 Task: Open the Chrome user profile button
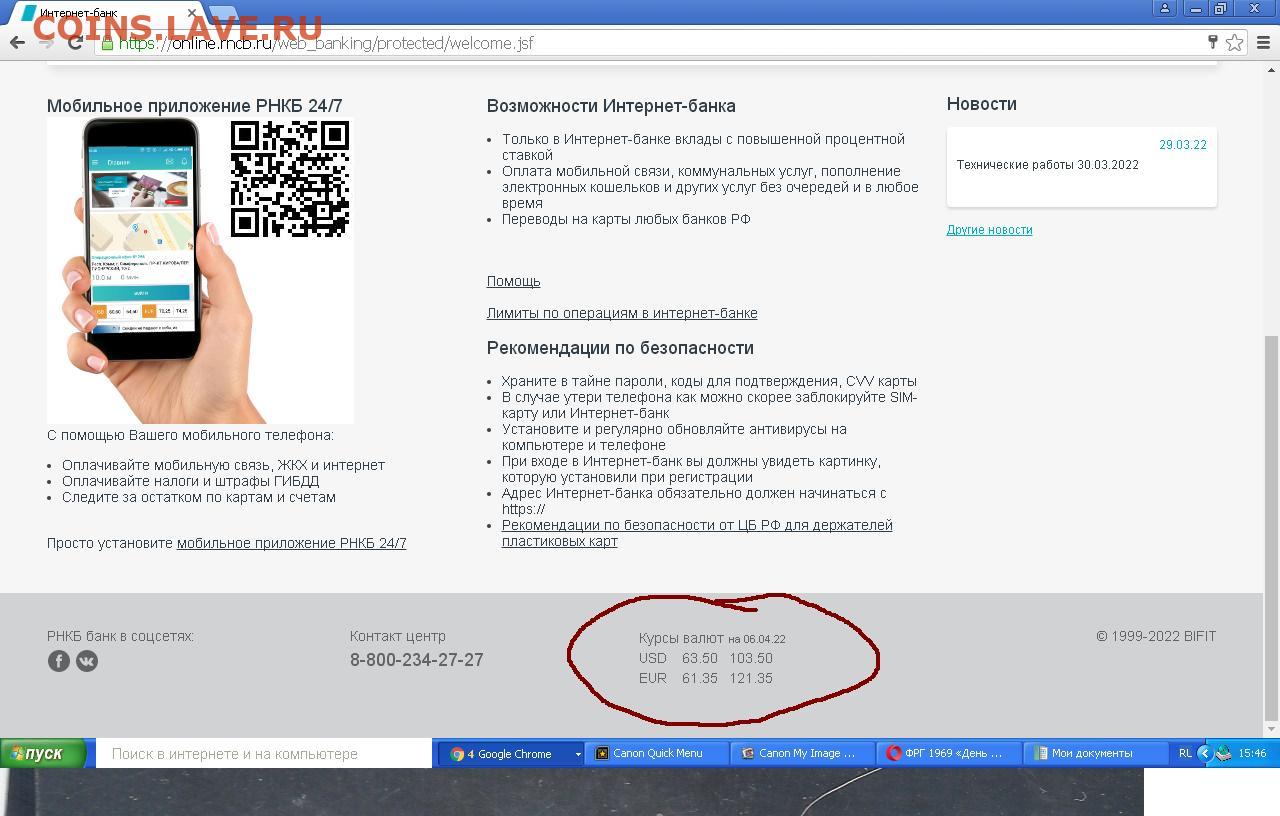coord(1164,8)
